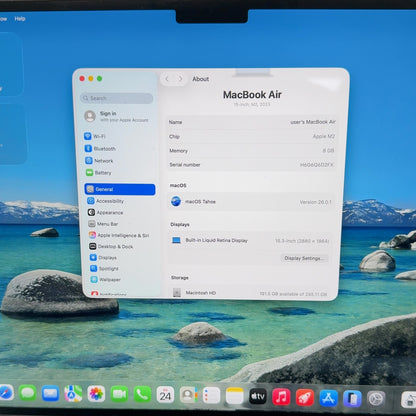
Task: Select Bluetooth in the sidebar
Action: pyautogui.click(x=100, y=148)
